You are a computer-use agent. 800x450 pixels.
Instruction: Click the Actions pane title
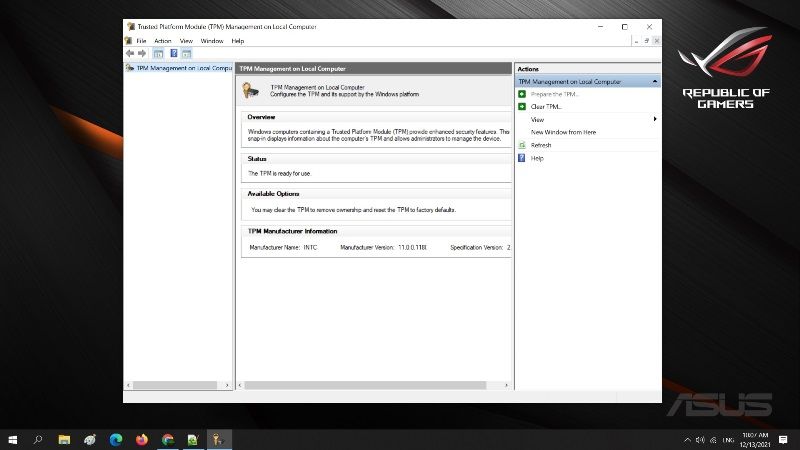pos(528,69)
